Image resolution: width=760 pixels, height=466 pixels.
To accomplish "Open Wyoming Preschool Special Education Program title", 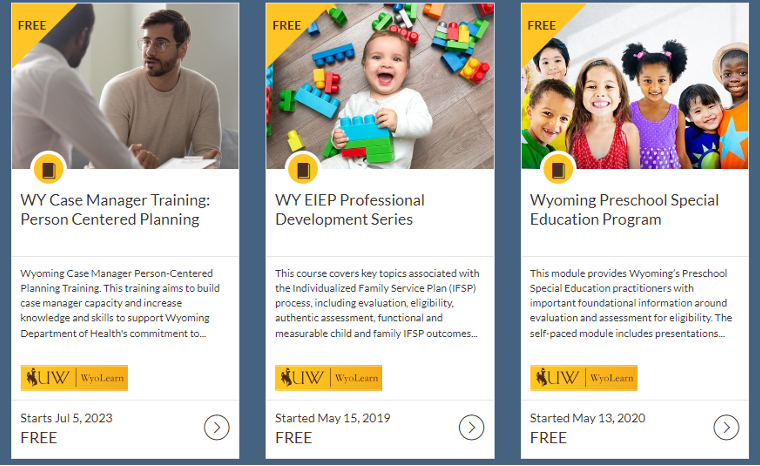I will 624,209.
